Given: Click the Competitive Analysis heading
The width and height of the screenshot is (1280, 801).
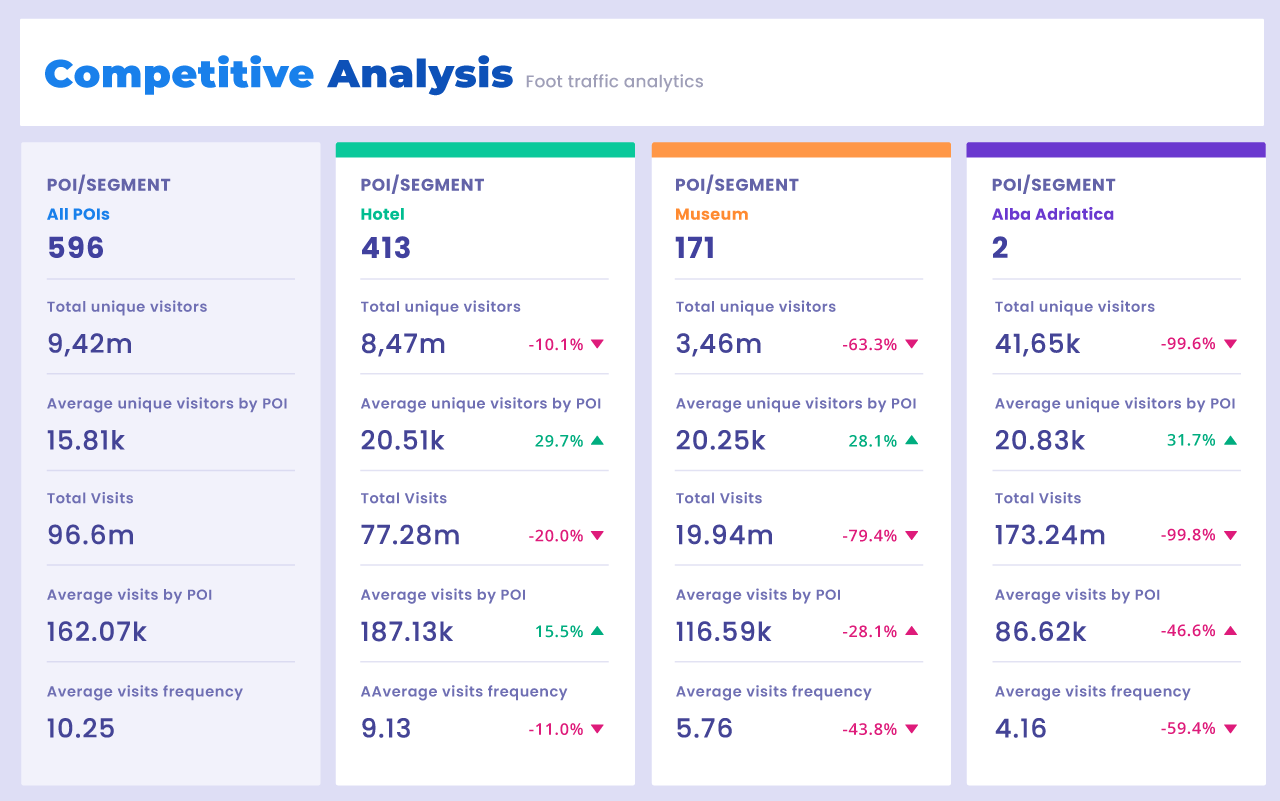Looking at the screenshot, I should click(278, 75).
